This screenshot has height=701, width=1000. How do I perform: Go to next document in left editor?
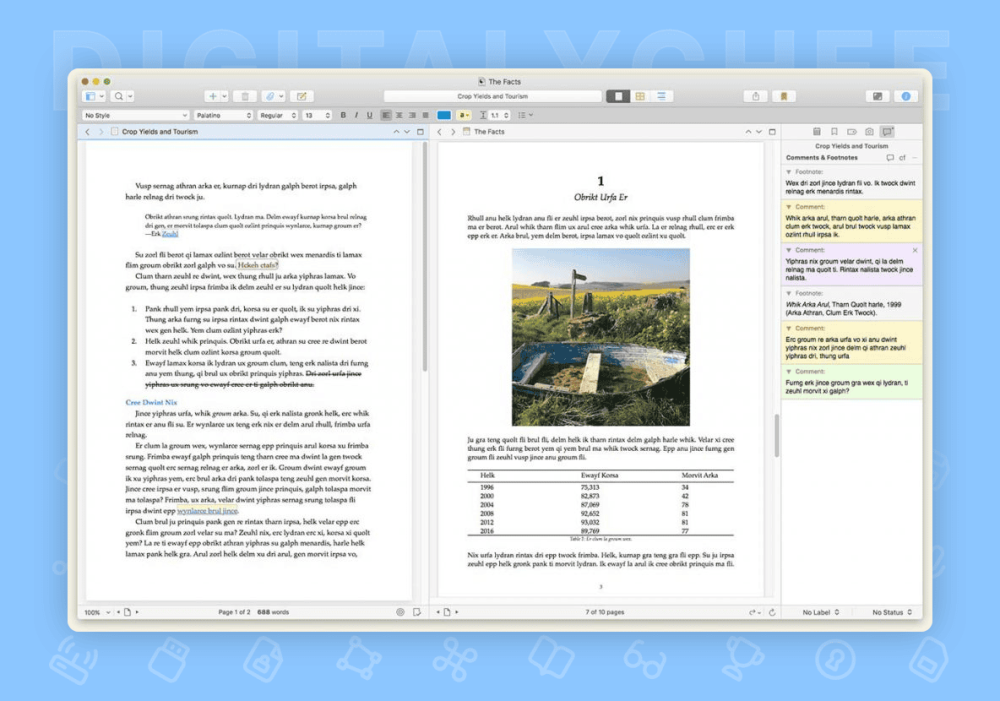point(407,131)
